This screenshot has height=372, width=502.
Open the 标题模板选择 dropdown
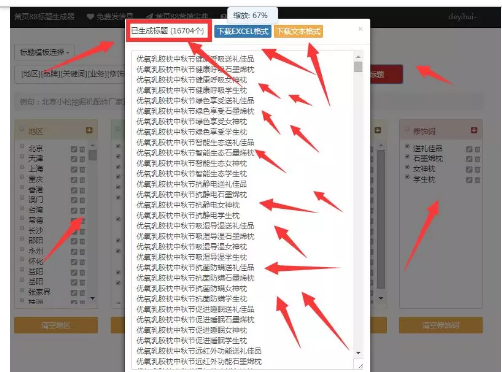tap(44, 52)
